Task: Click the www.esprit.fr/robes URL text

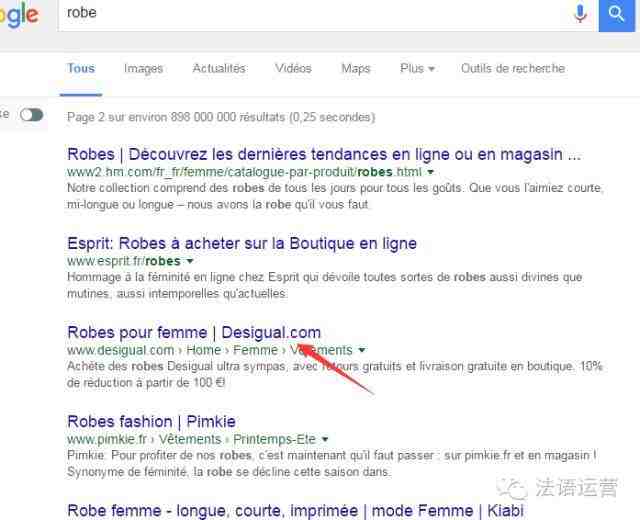Action: point(124,261)
